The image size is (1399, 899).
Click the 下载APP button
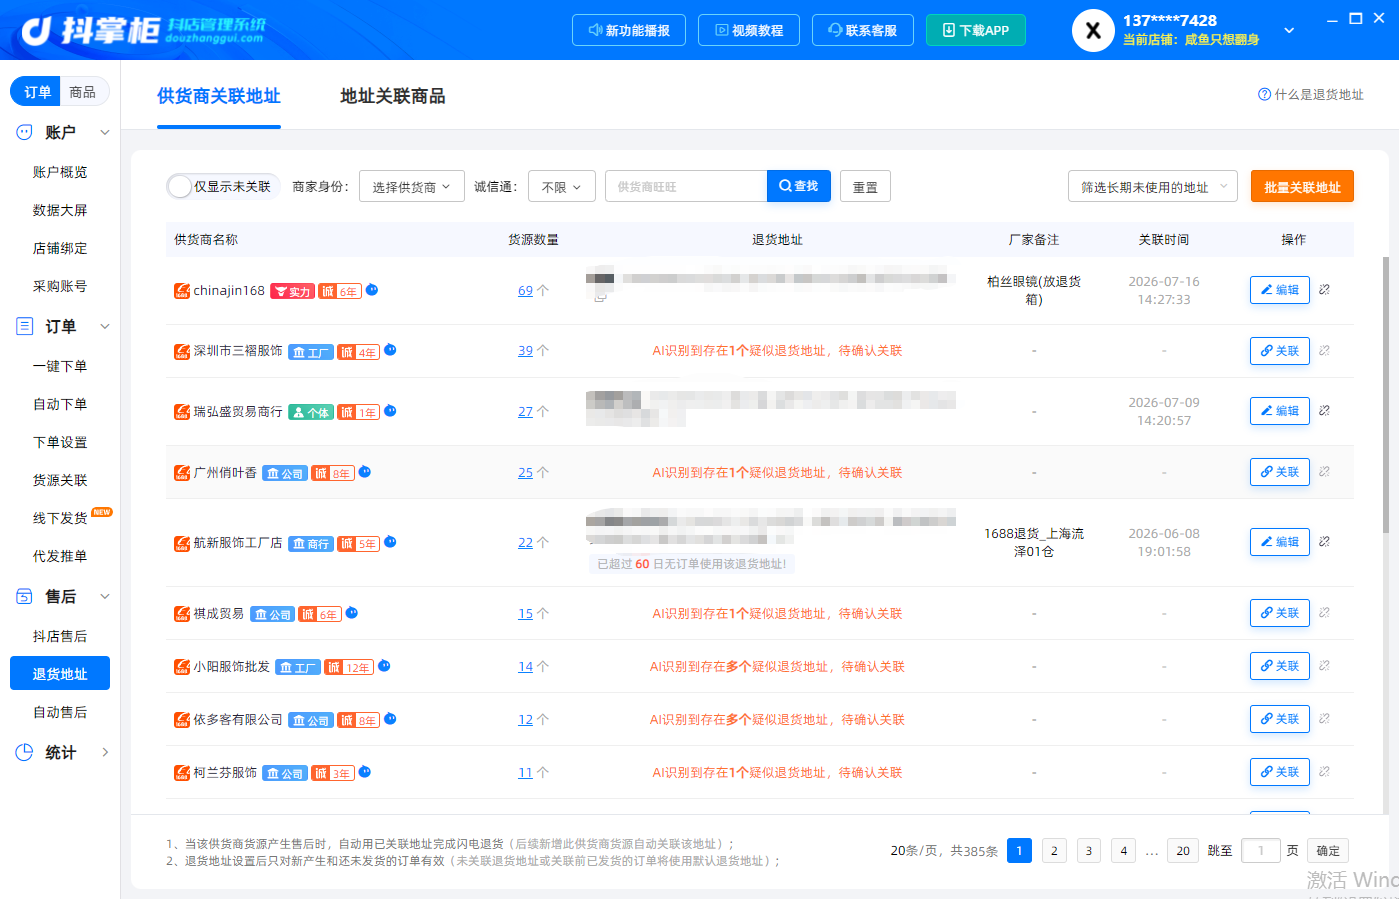(x=976, y=30)
